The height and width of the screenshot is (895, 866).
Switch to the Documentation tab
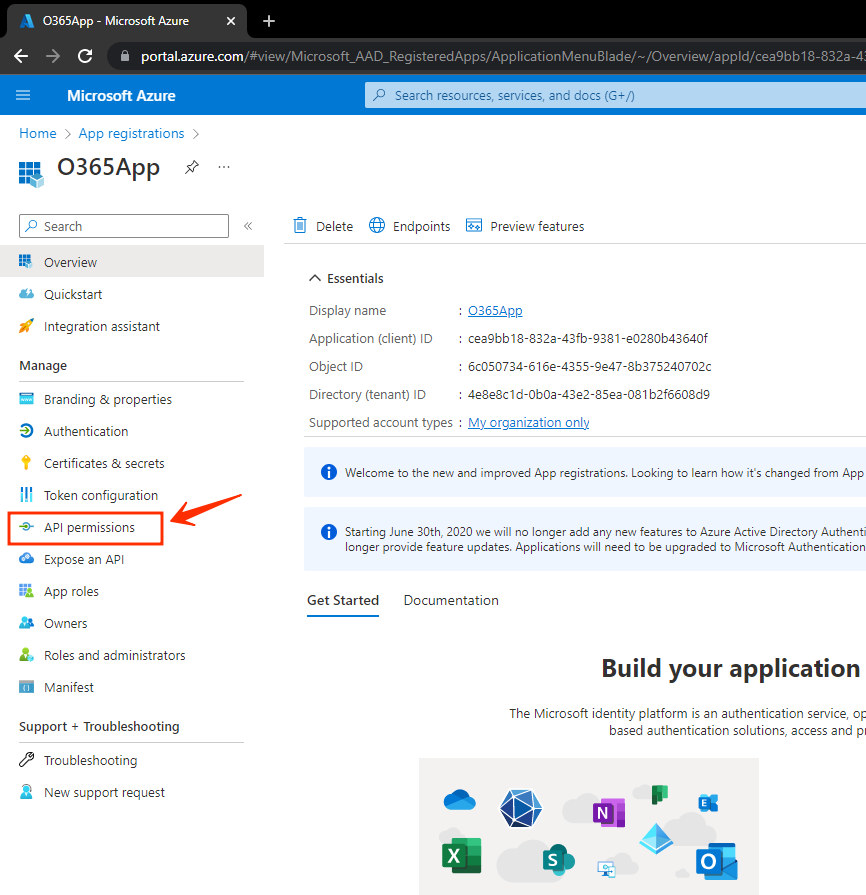[x=451, y=600]
